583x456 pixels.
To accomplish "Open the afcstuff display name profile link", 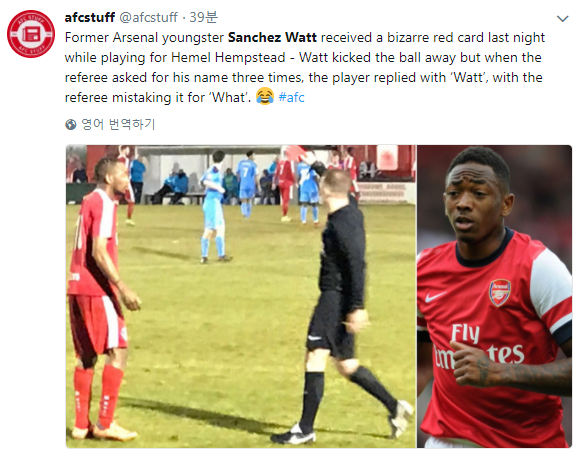I will tap(90, 17).
